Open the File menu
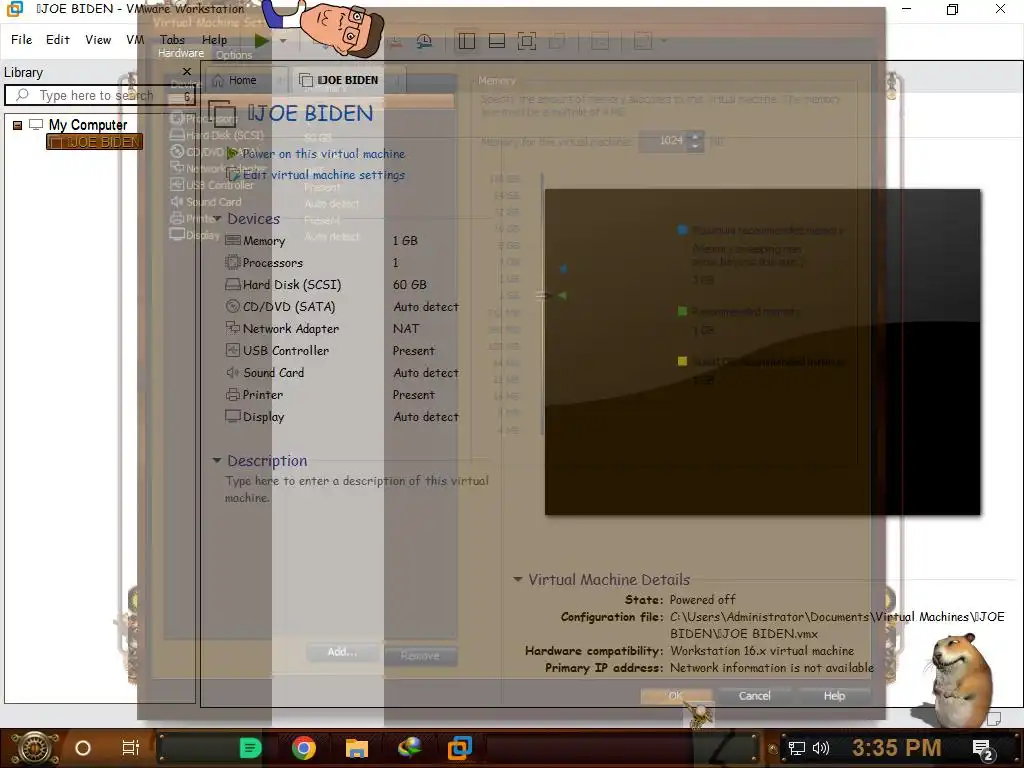 click(x=22, y=40)
